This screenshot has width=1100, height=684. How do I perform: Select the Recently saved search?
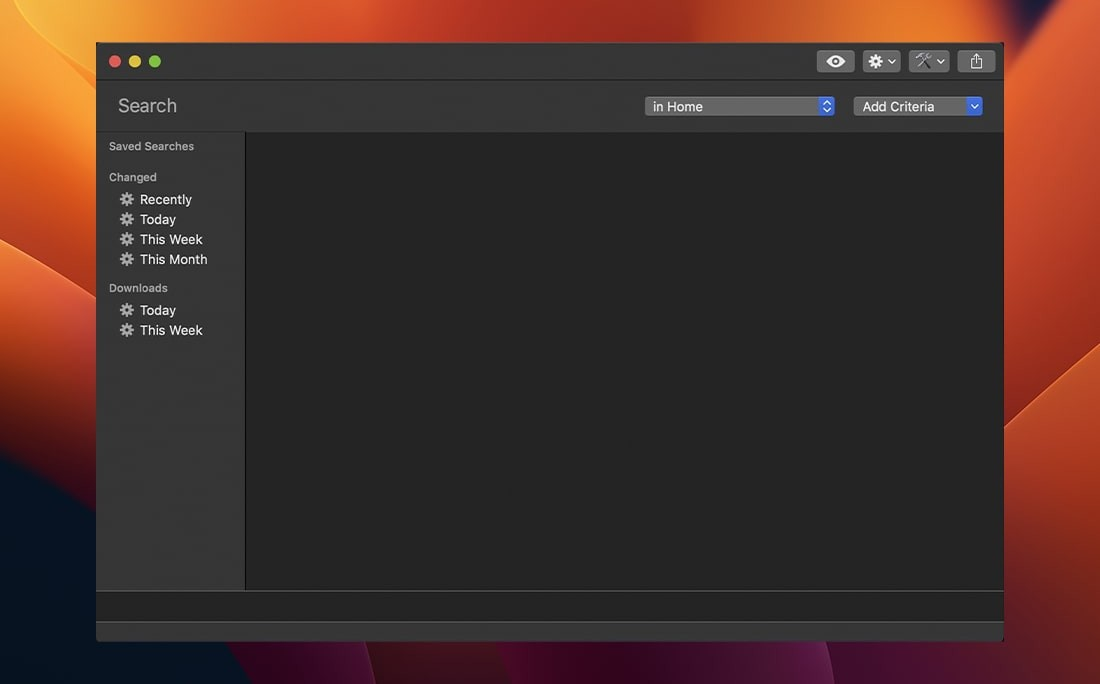166,199
